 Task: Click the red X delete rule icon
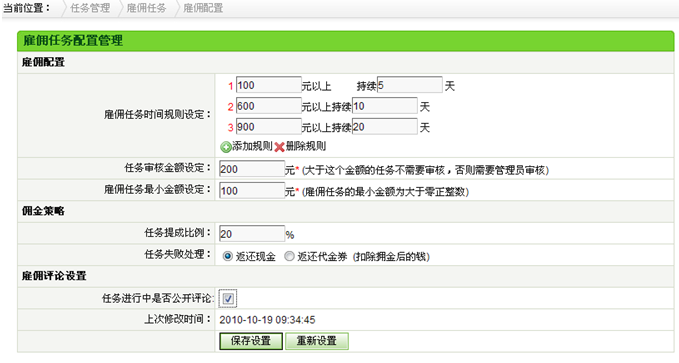point(279,147)
